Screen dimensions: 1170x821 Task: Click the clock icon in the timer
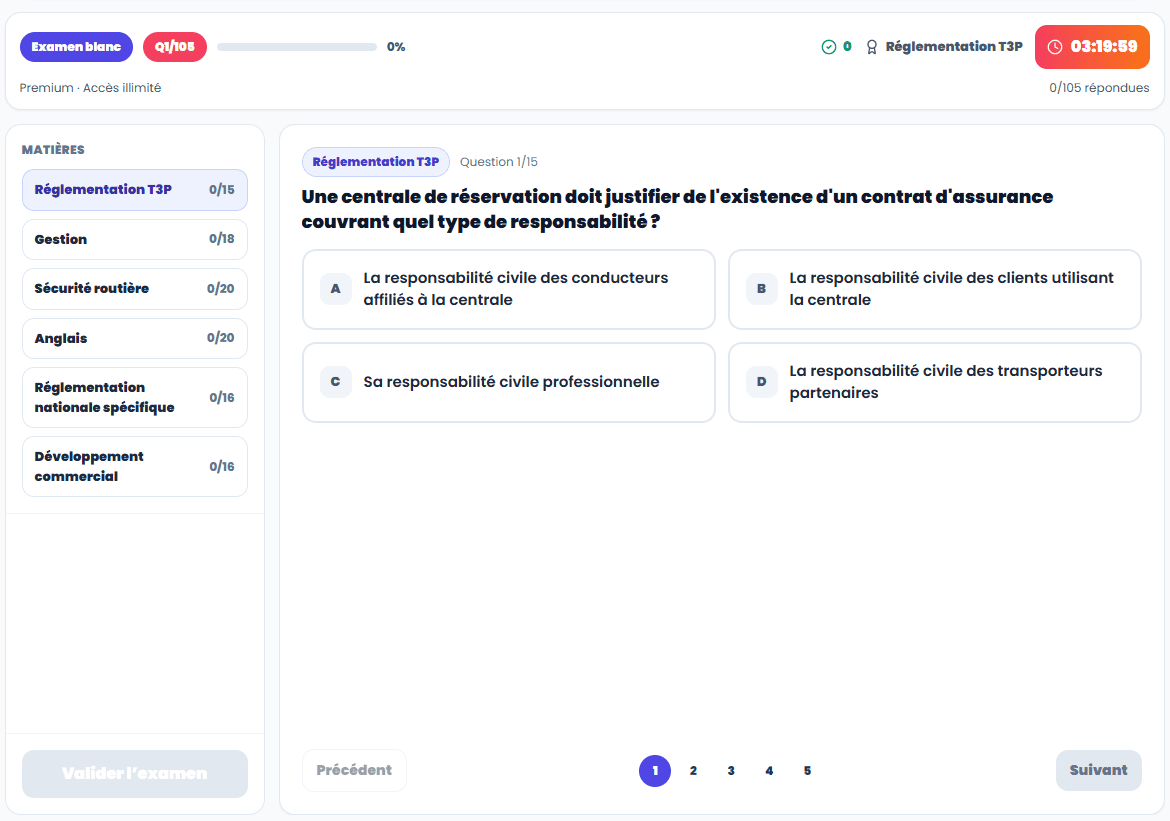click(x=1054, y=47)
